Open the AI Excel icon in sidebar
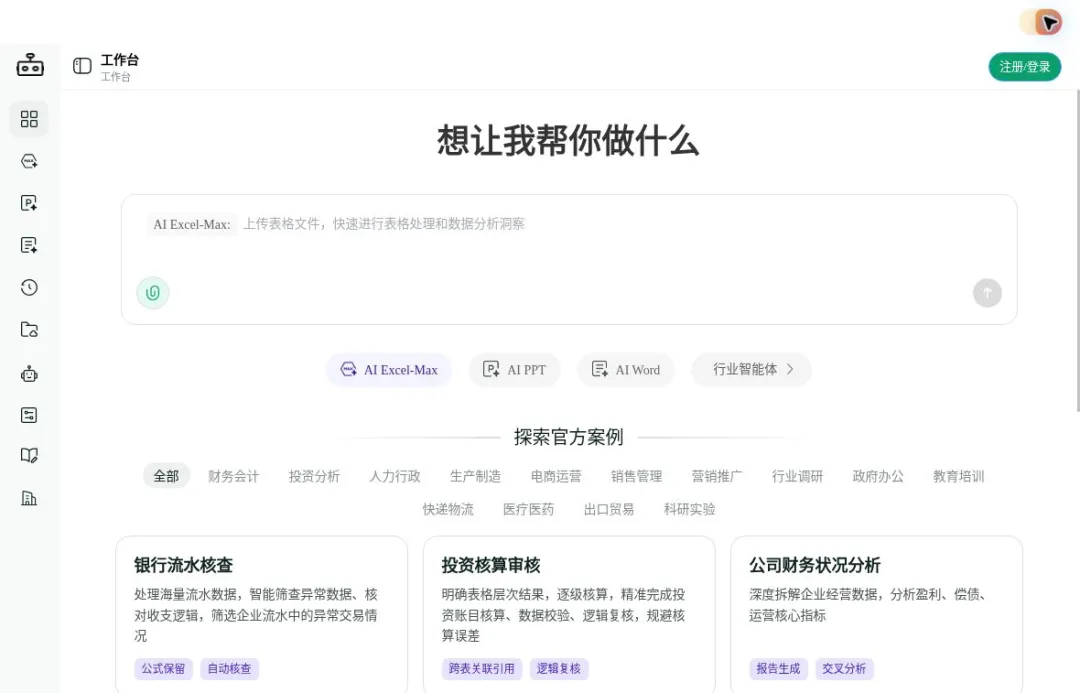 click(29, 161)
